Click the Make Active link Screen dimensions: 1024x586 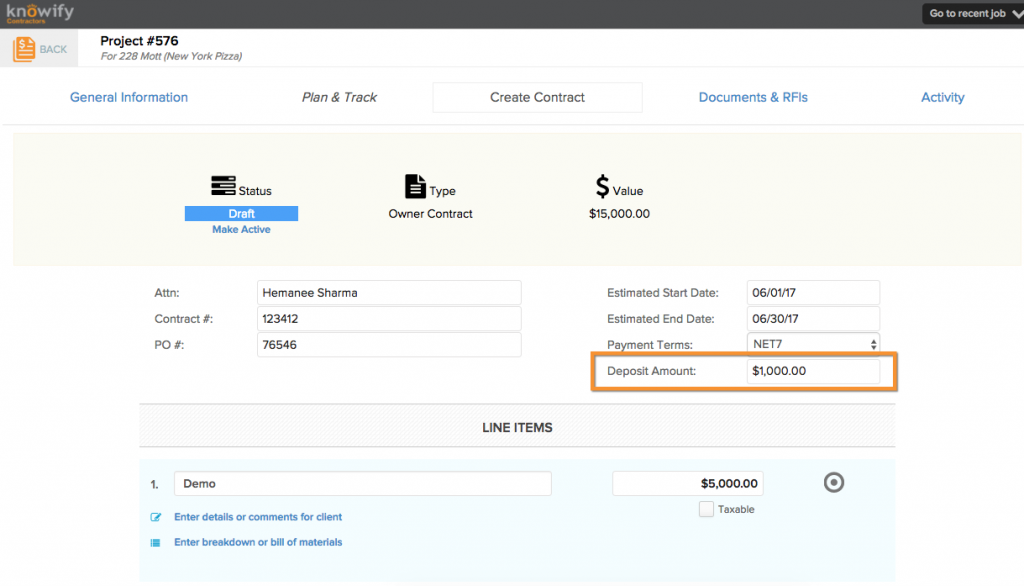(240, 229)
